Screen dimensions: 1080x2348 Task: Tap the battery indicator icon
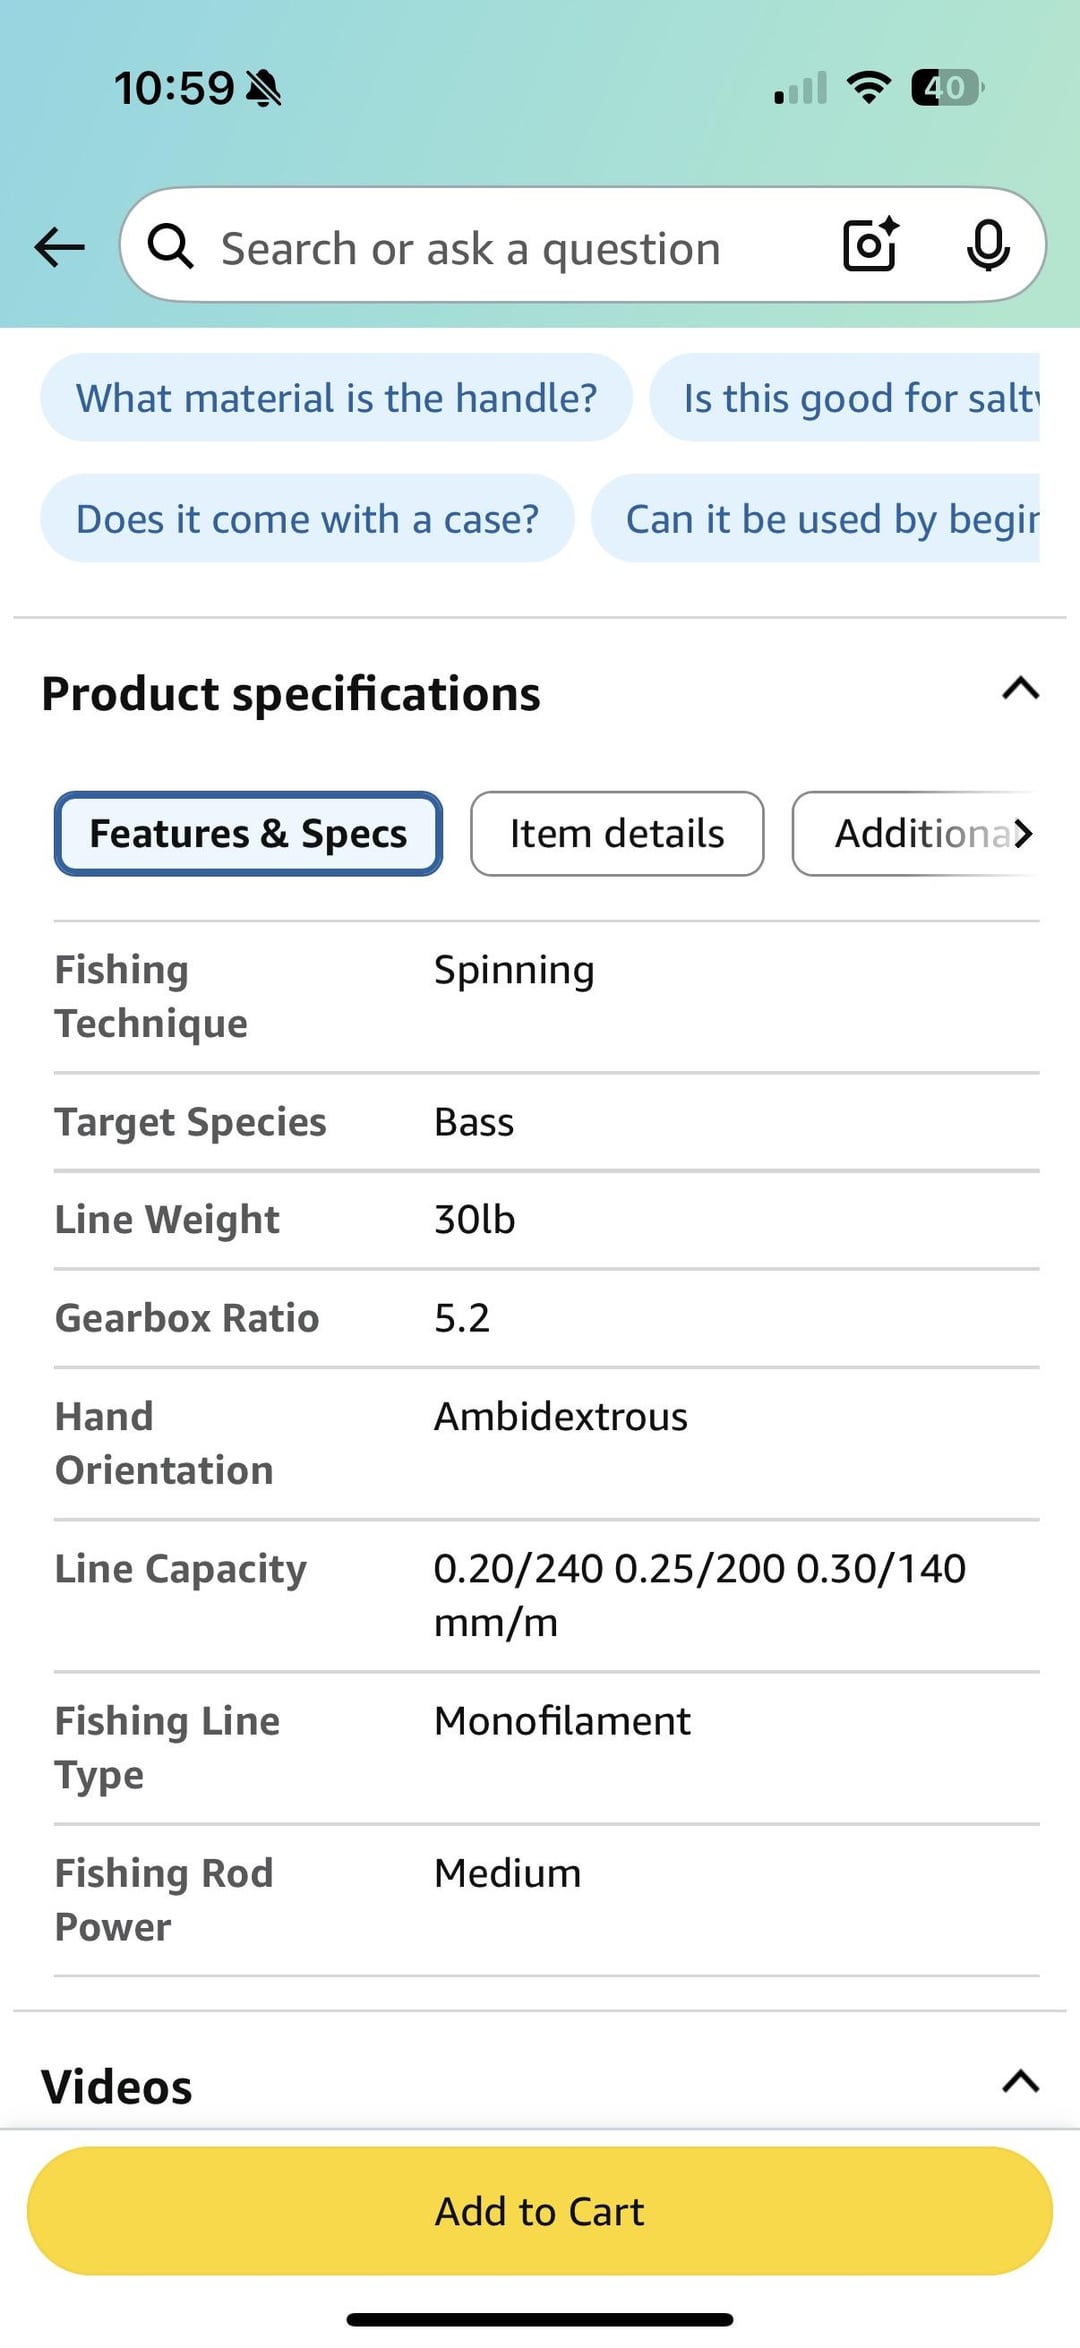click(x=946, y=88)
